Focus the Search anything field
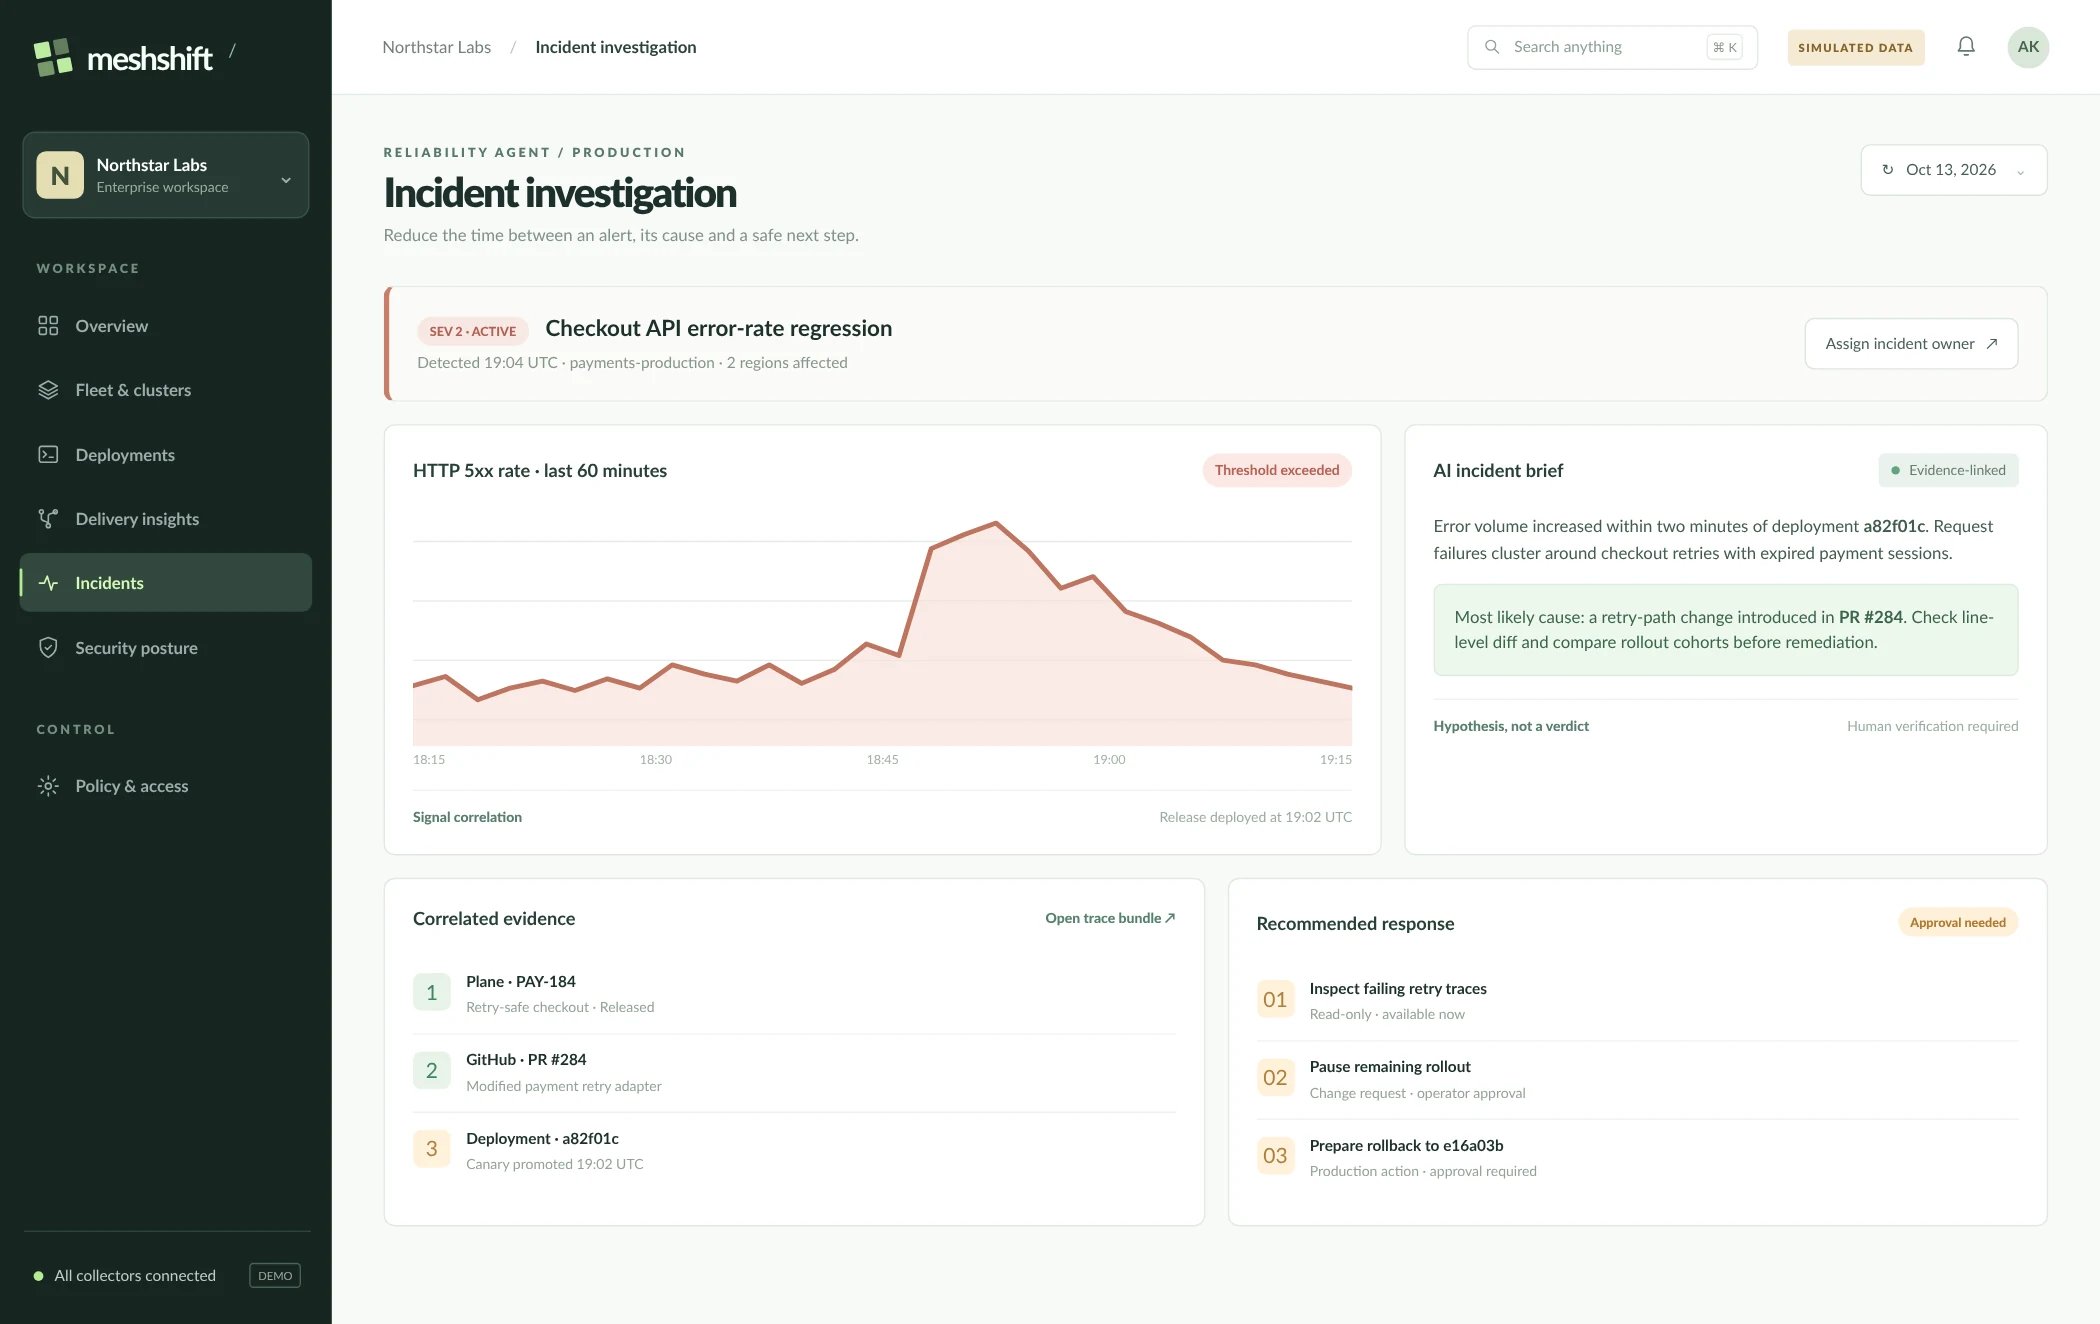2100x1324 pixels. tap(1612, 47)
